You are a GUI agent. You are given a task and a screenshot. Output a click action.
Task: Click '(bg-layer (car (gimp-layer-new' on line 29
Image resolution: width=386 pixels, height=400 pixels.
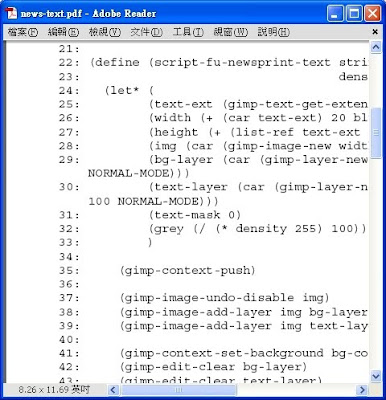coord(258,160)
